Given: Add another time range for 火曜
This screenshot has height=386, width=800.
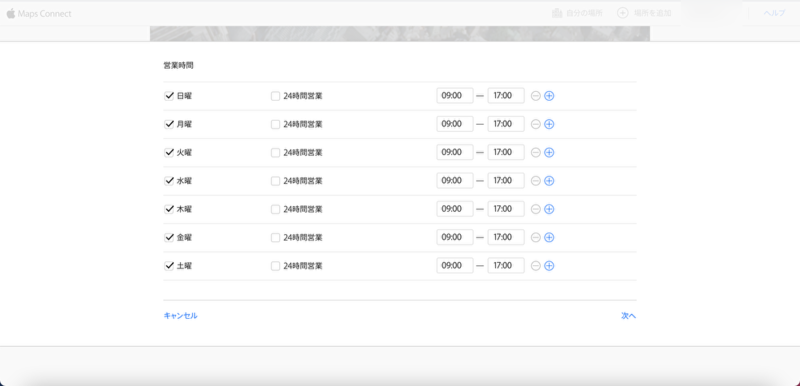Looking at the screenshot, I should pos(549,152).
